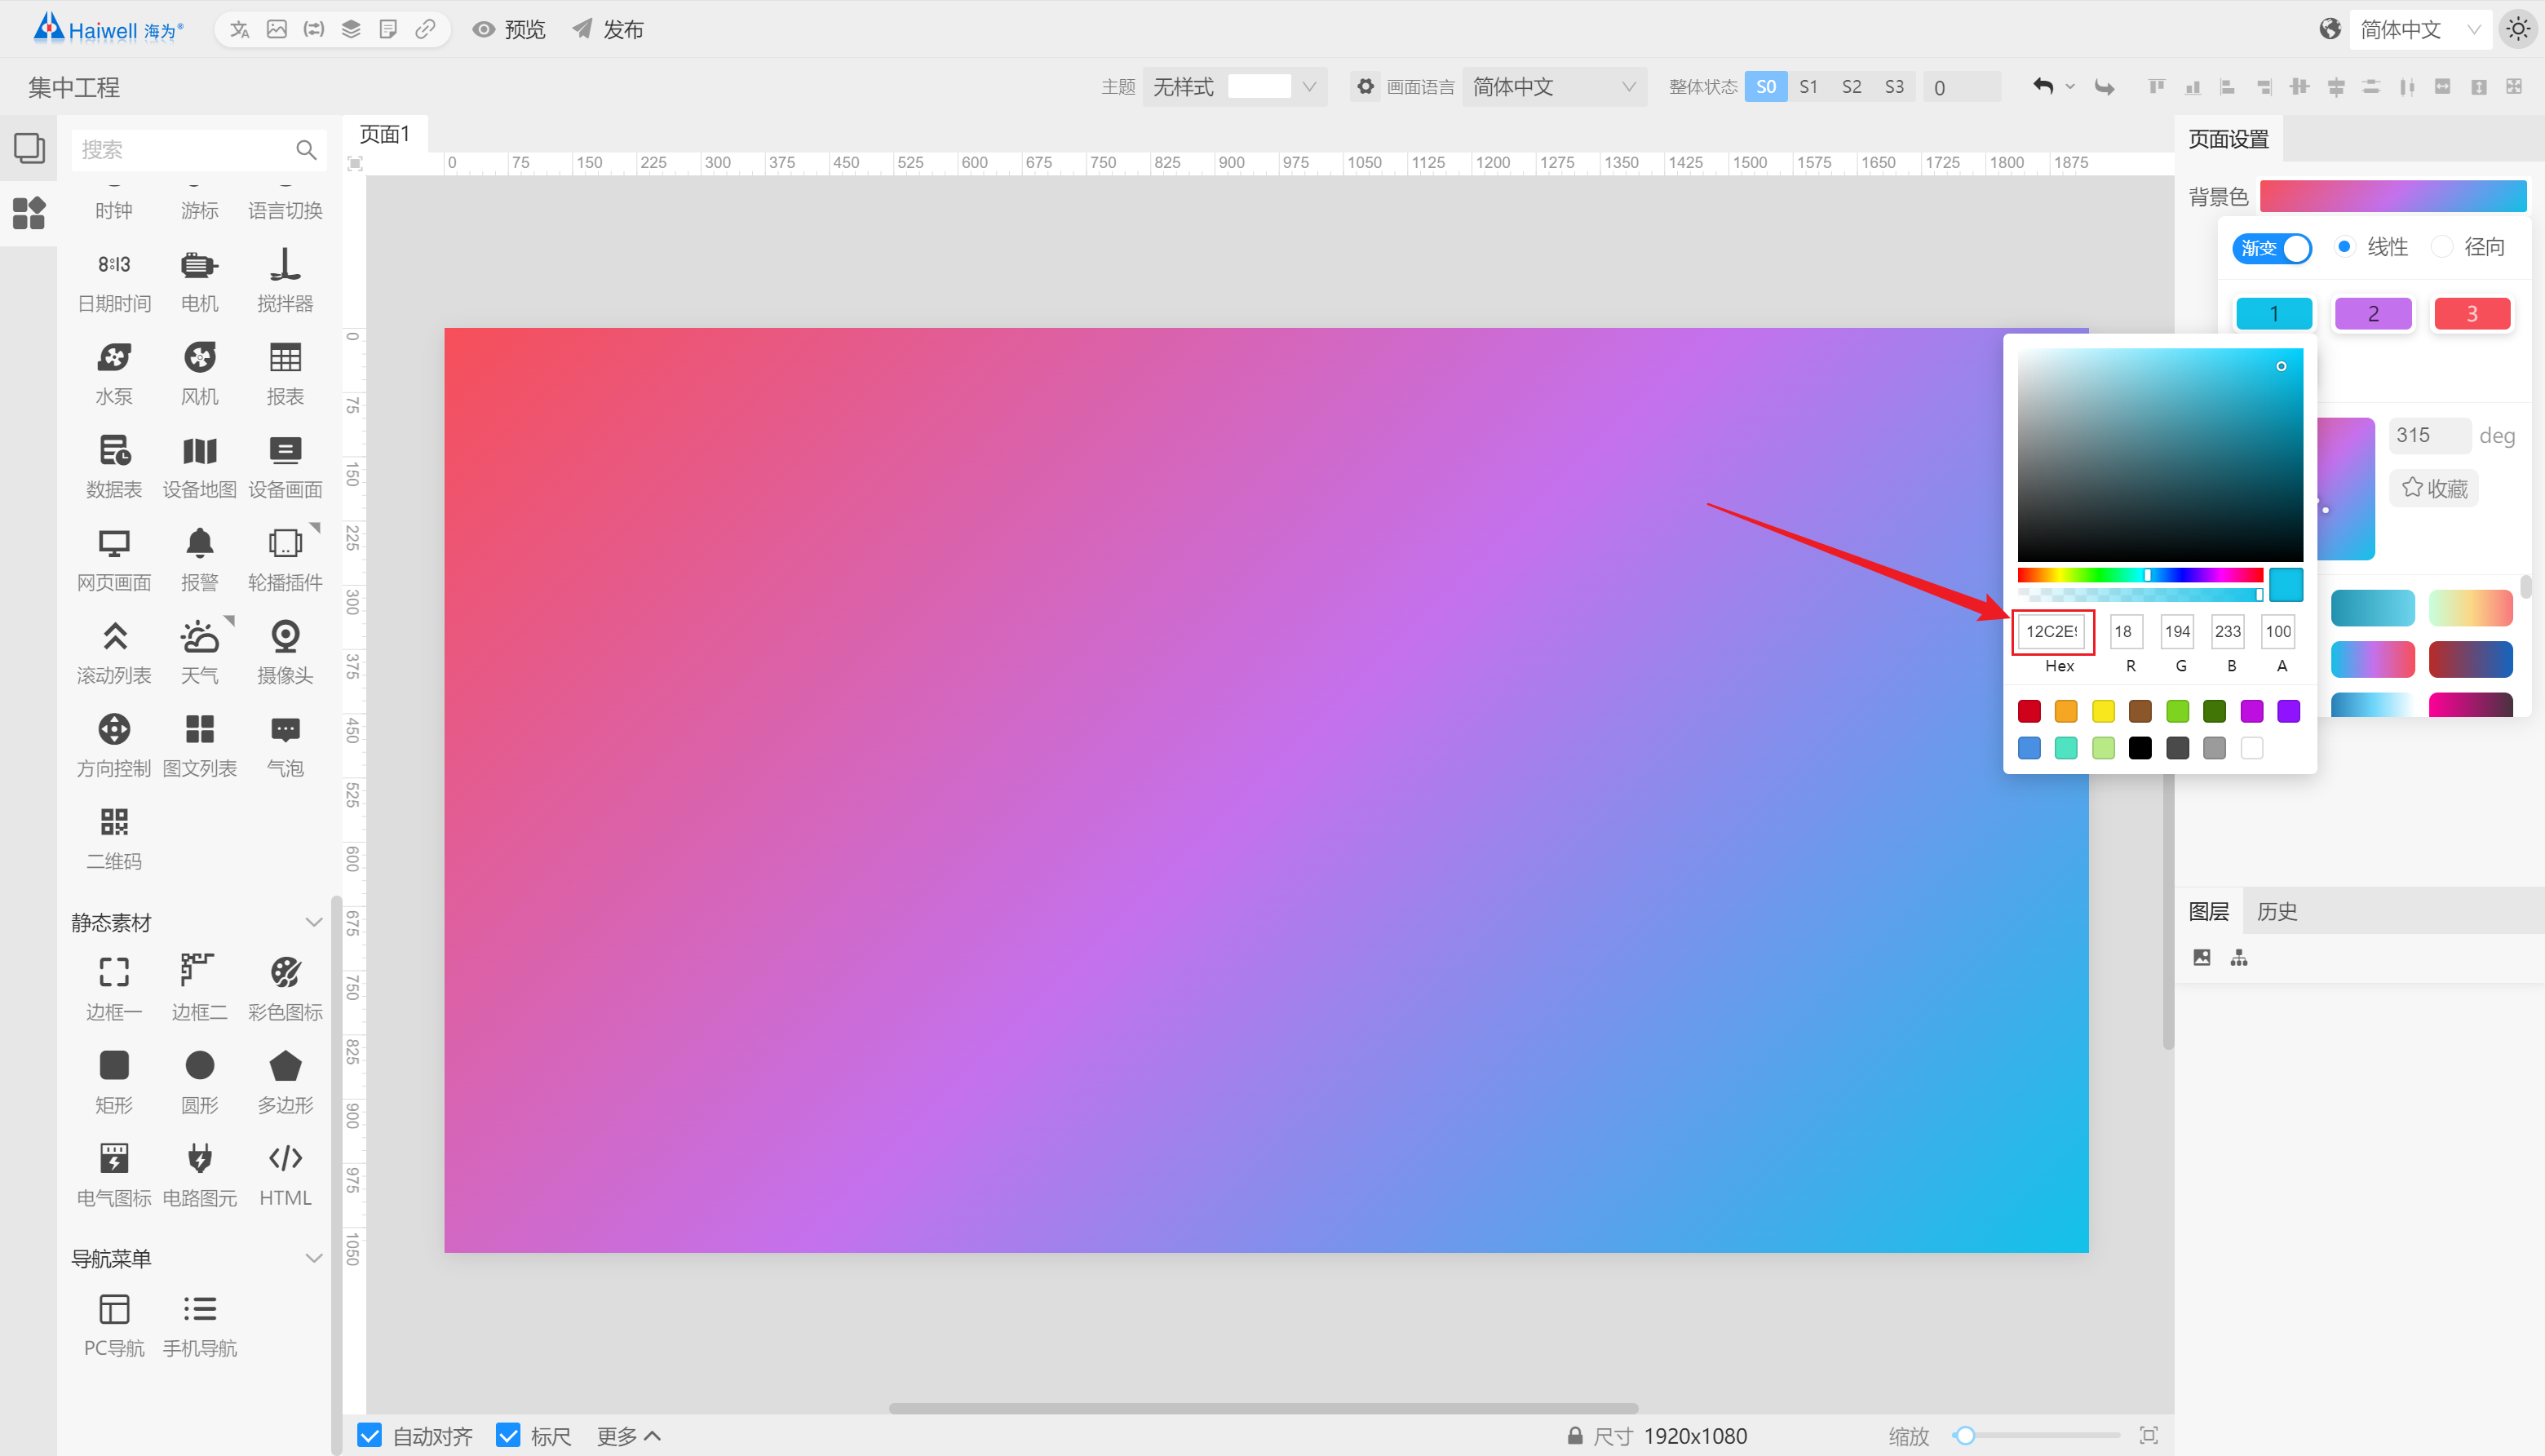Switch to the 历史 history tab
Viewport: 2545px width, 1456px height.
click(2276, 911)
